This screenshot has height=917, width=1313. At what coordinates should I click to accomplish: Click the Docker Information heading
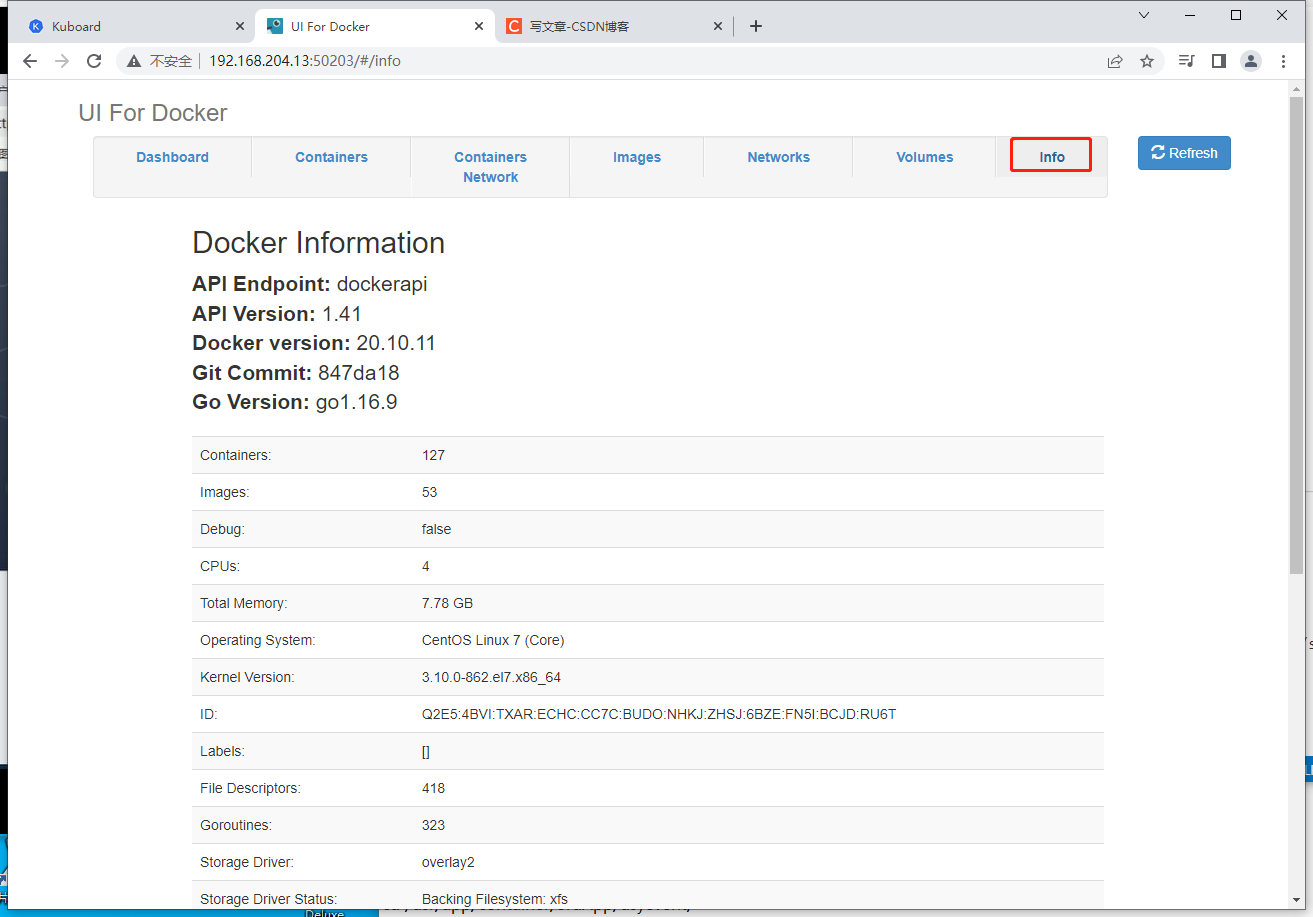318,243
